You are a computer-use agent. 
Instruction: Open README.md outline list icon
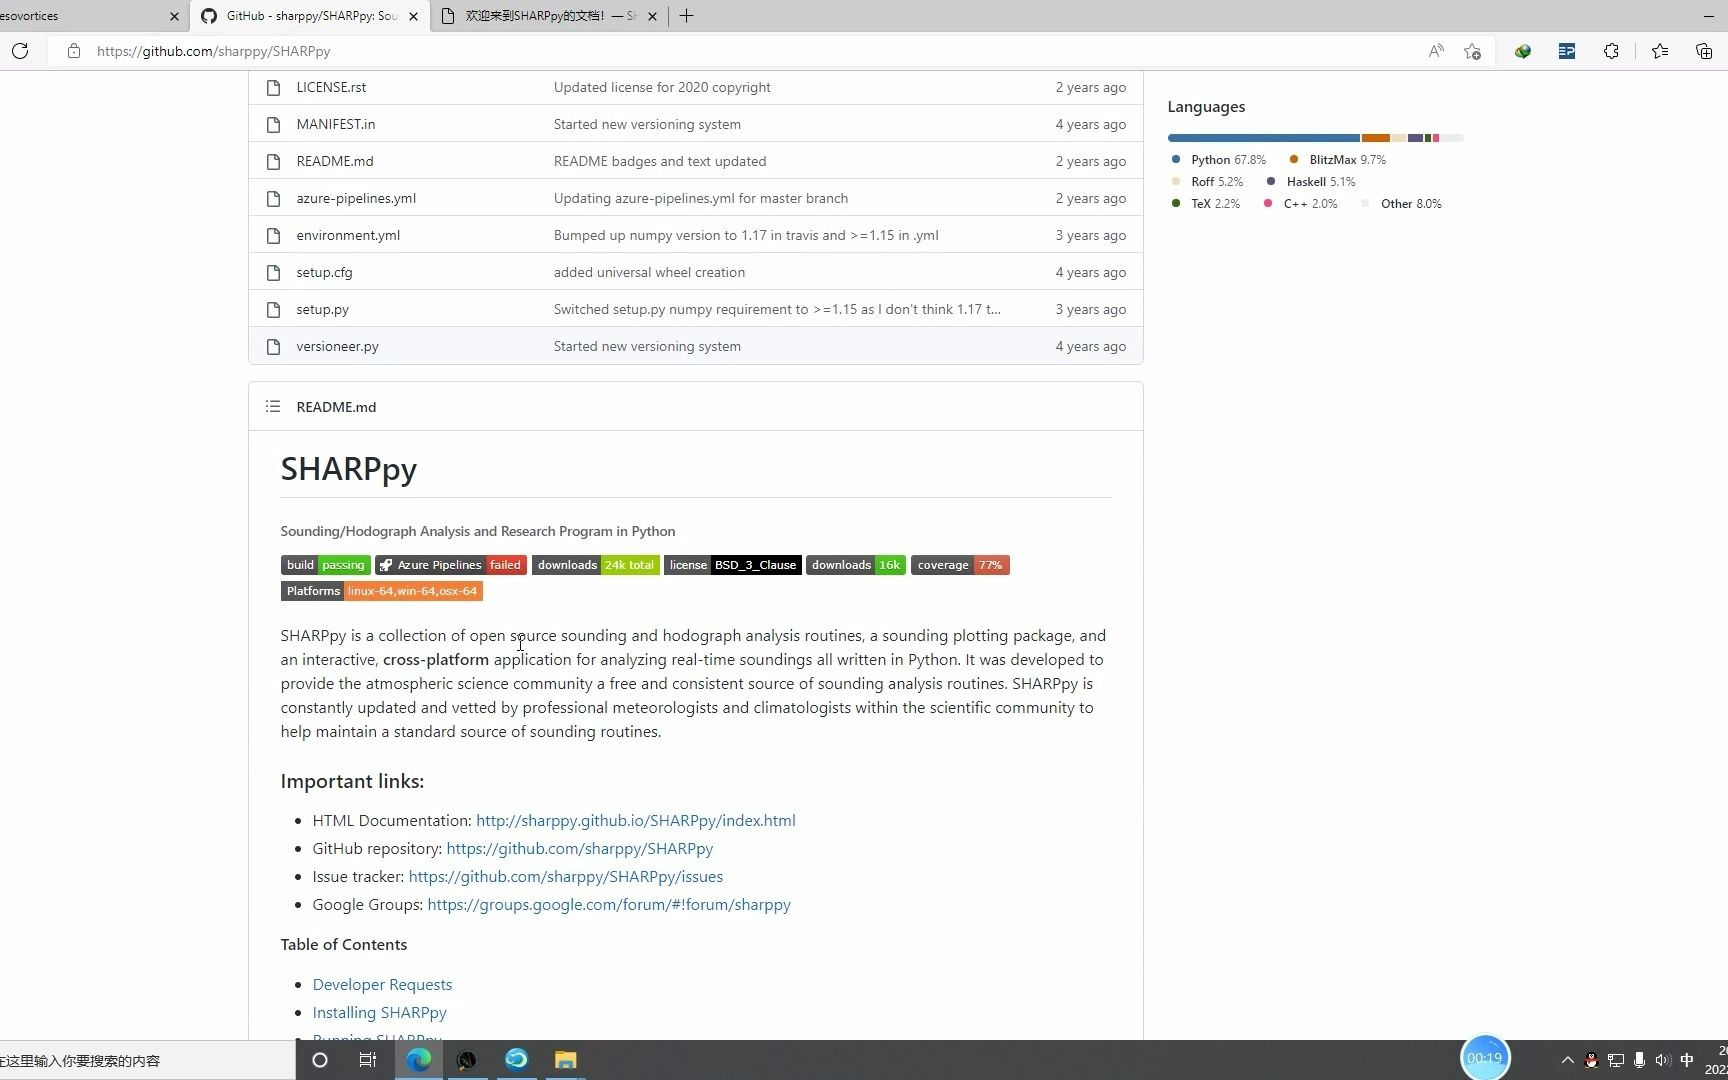click(273, 406)
